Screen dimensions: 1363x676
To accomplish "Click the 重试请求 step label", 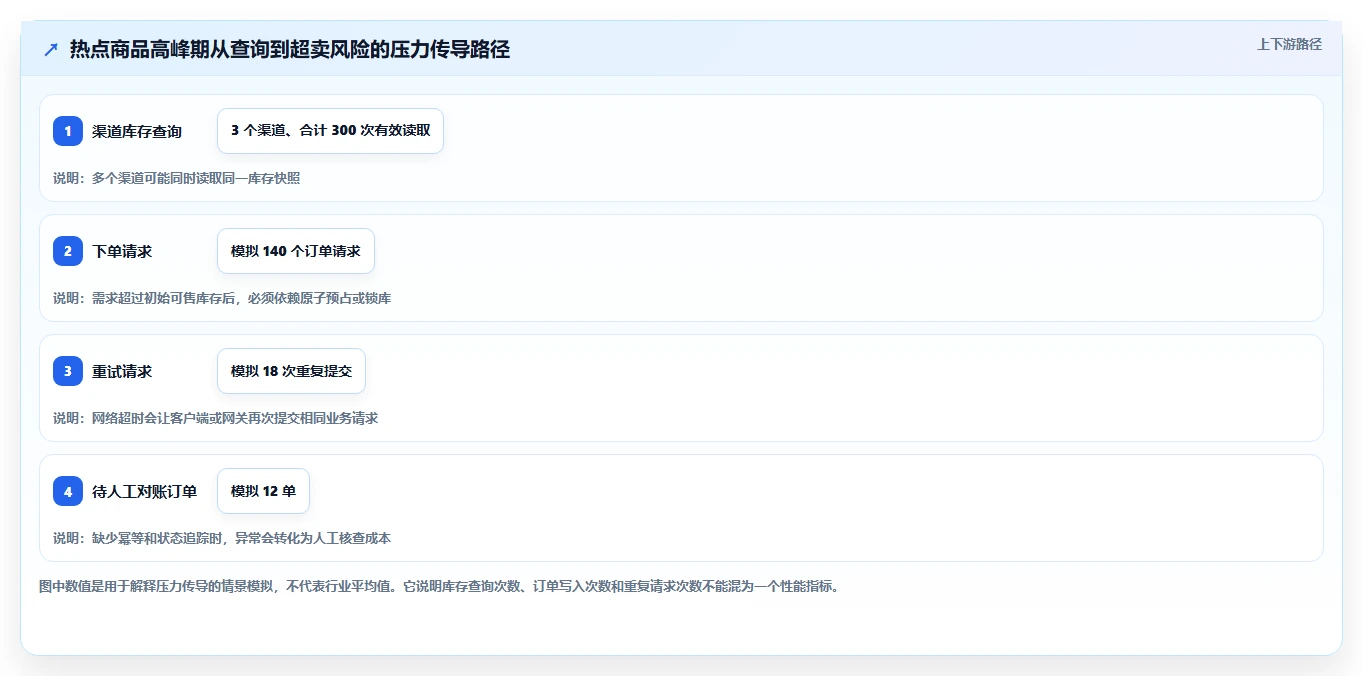I will (x=122, y=371).
